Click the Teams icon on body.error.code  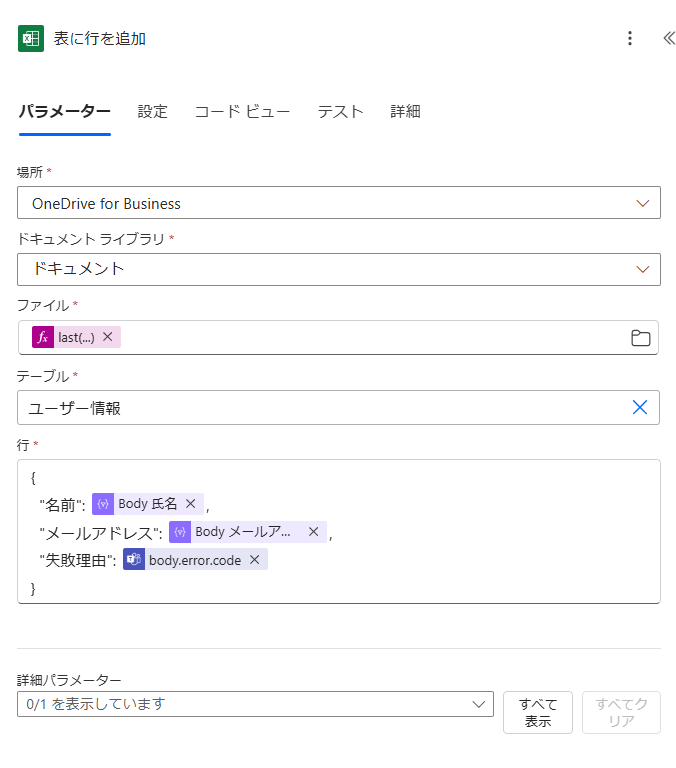click(x=134, y=559)
